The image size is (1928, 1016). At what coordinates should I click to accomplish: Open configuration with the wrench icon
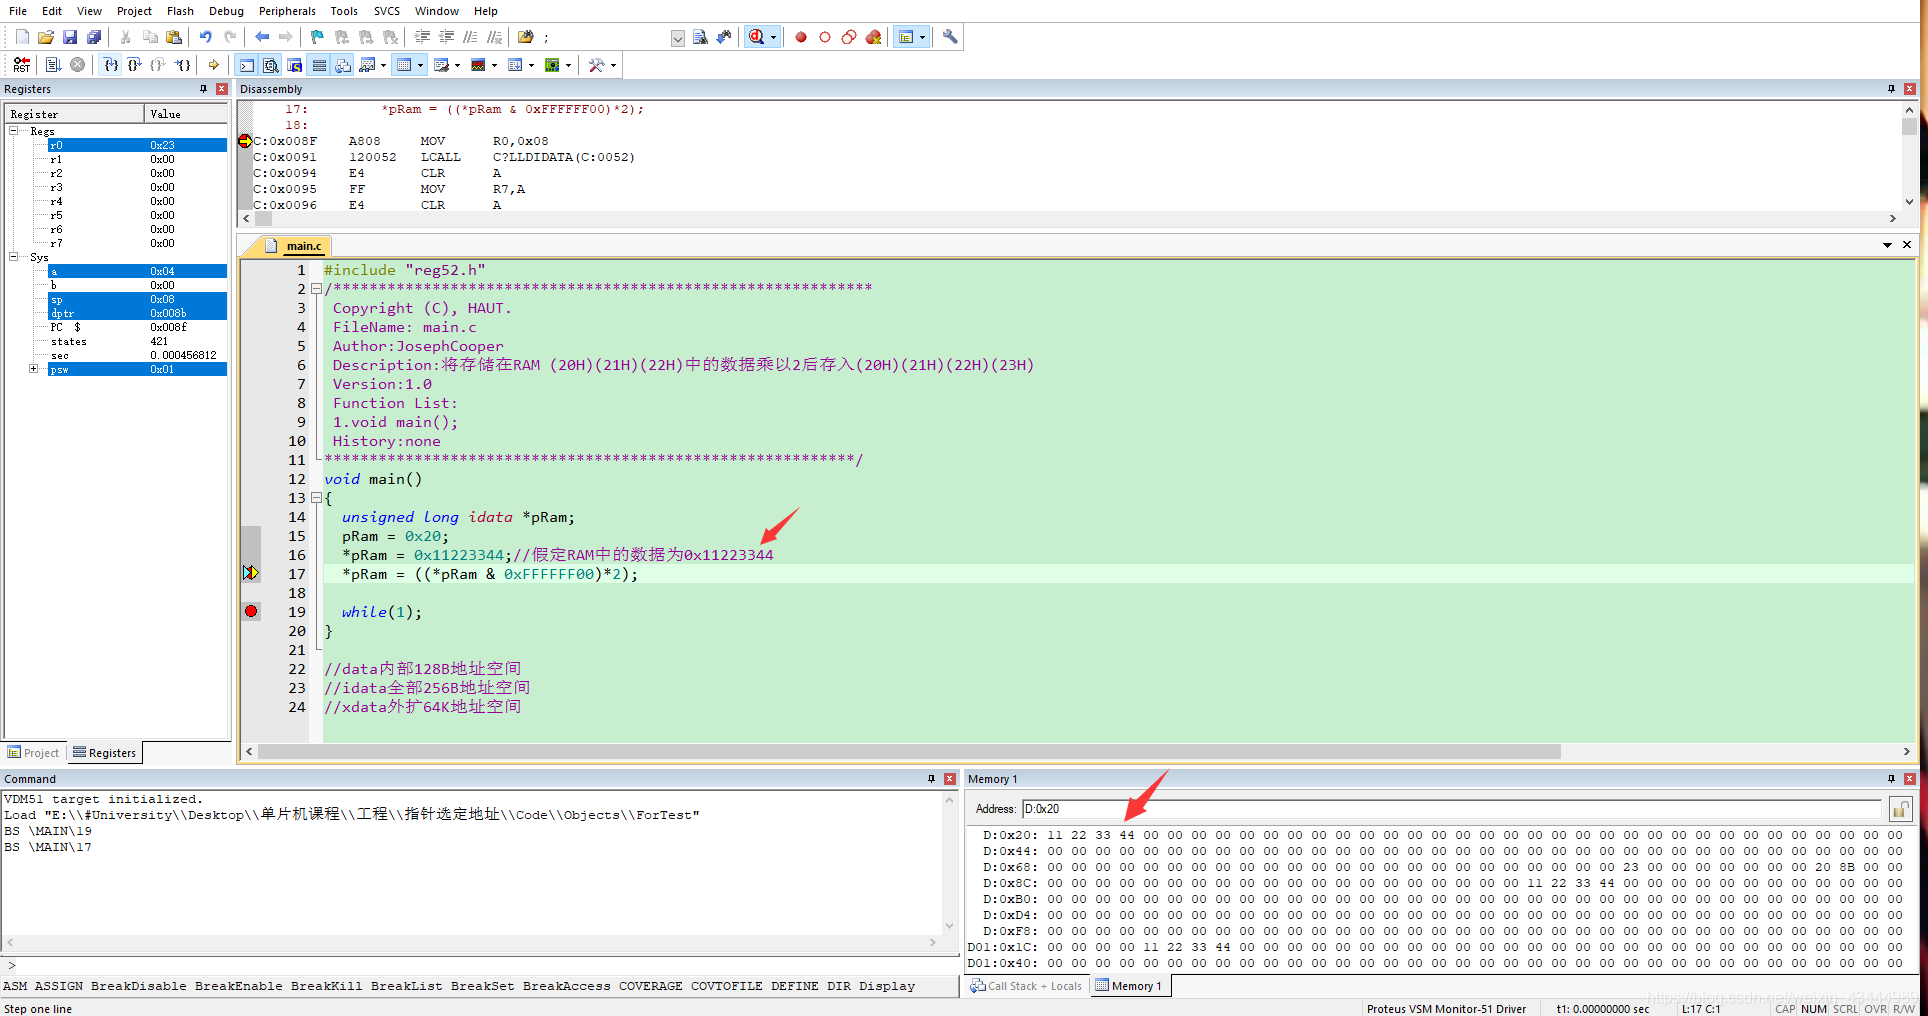(x=950, y=37)
